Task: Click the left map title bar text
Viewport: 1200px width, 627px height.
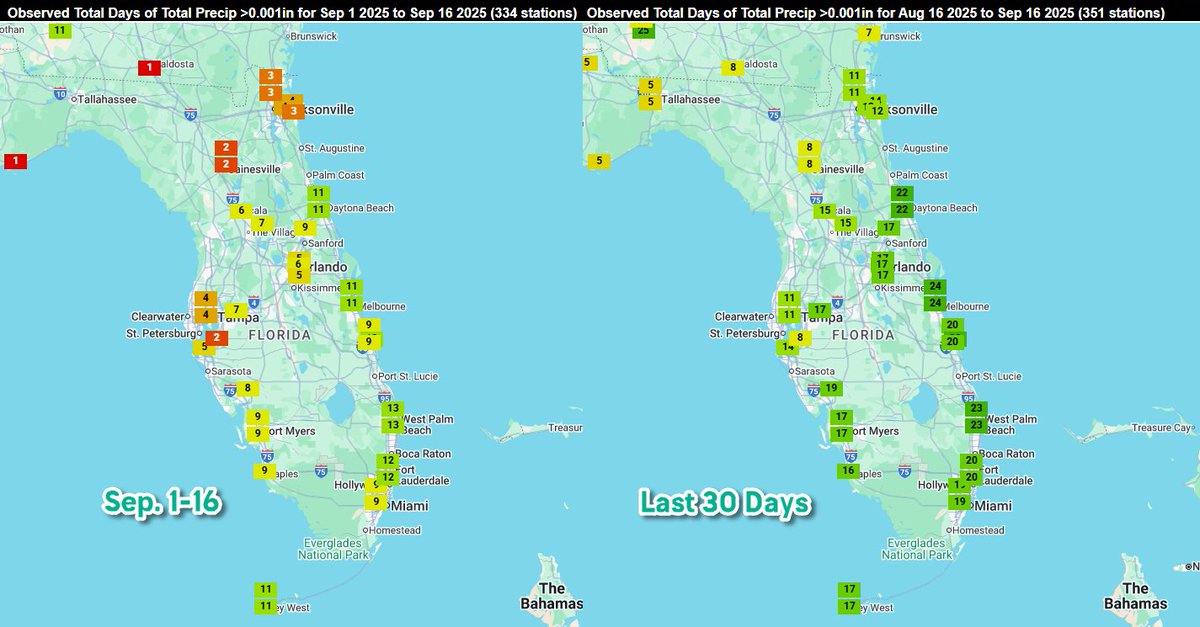Action: coord(290,13)
